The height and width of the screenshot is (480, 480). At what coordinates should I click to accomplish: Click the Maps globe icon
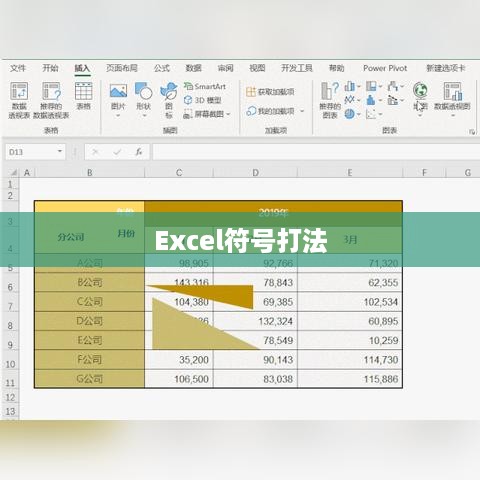tap(420, 91)
